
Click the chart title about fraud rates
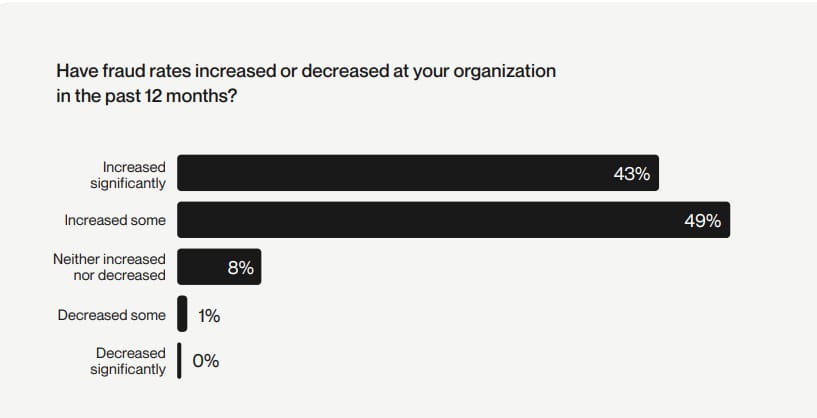(x=306, y=83)
